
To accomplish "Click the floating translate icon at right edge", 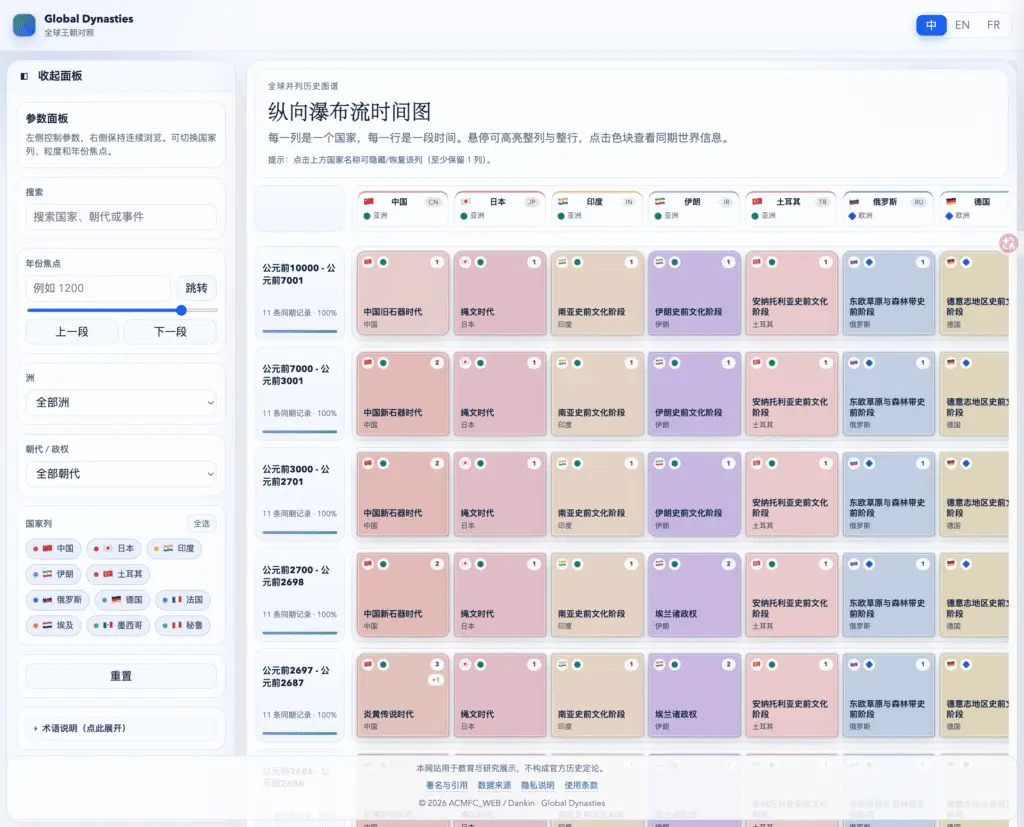I will click(x=1008, y=242).
